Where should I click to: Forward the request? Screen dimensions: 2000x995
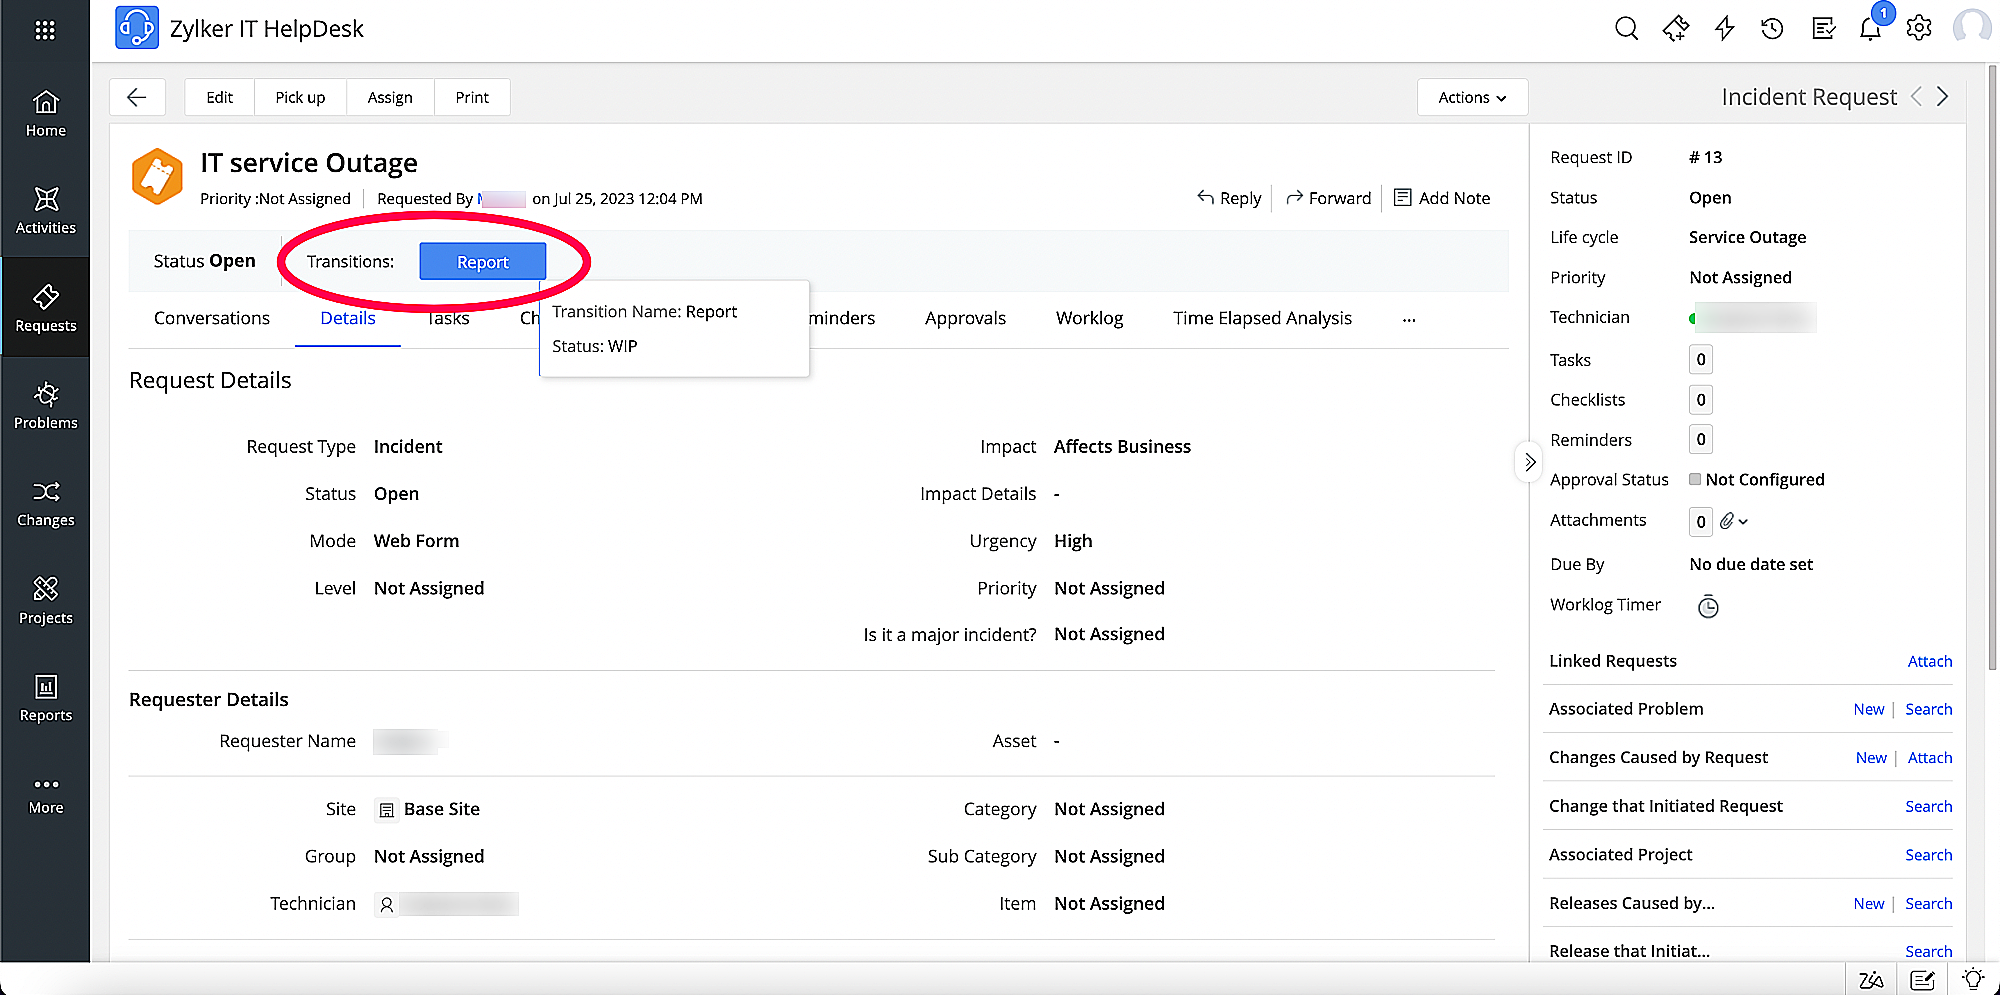click(x=1328, y=198)
